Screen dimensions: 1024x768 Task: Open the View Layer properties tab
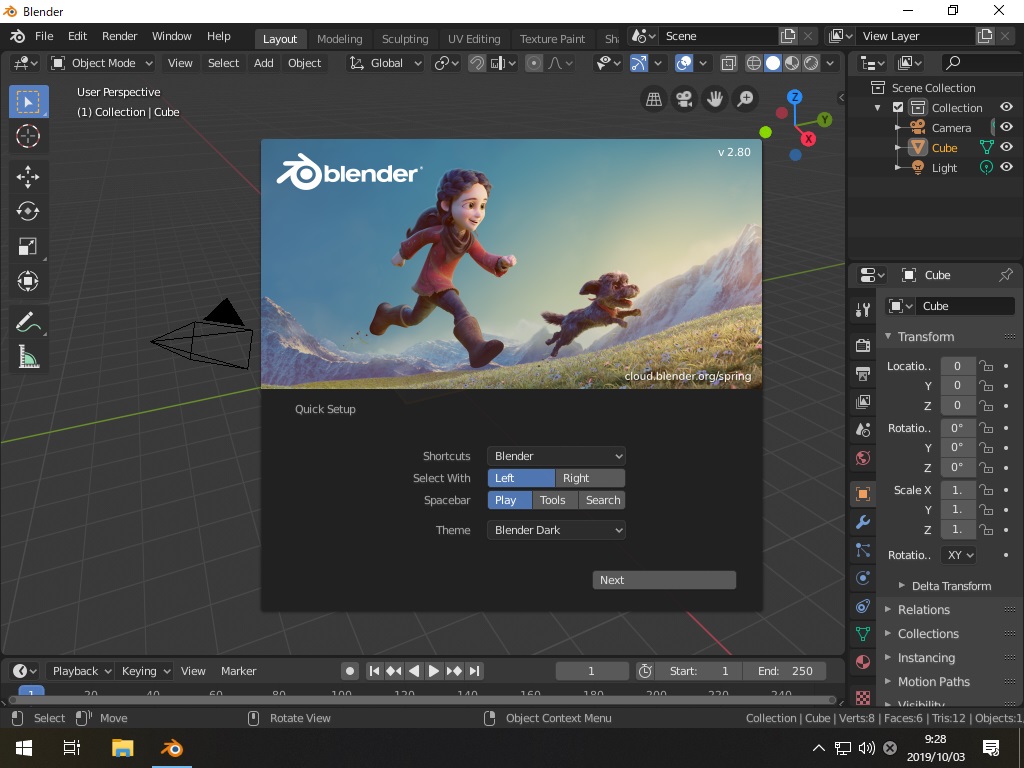(863, 402)
